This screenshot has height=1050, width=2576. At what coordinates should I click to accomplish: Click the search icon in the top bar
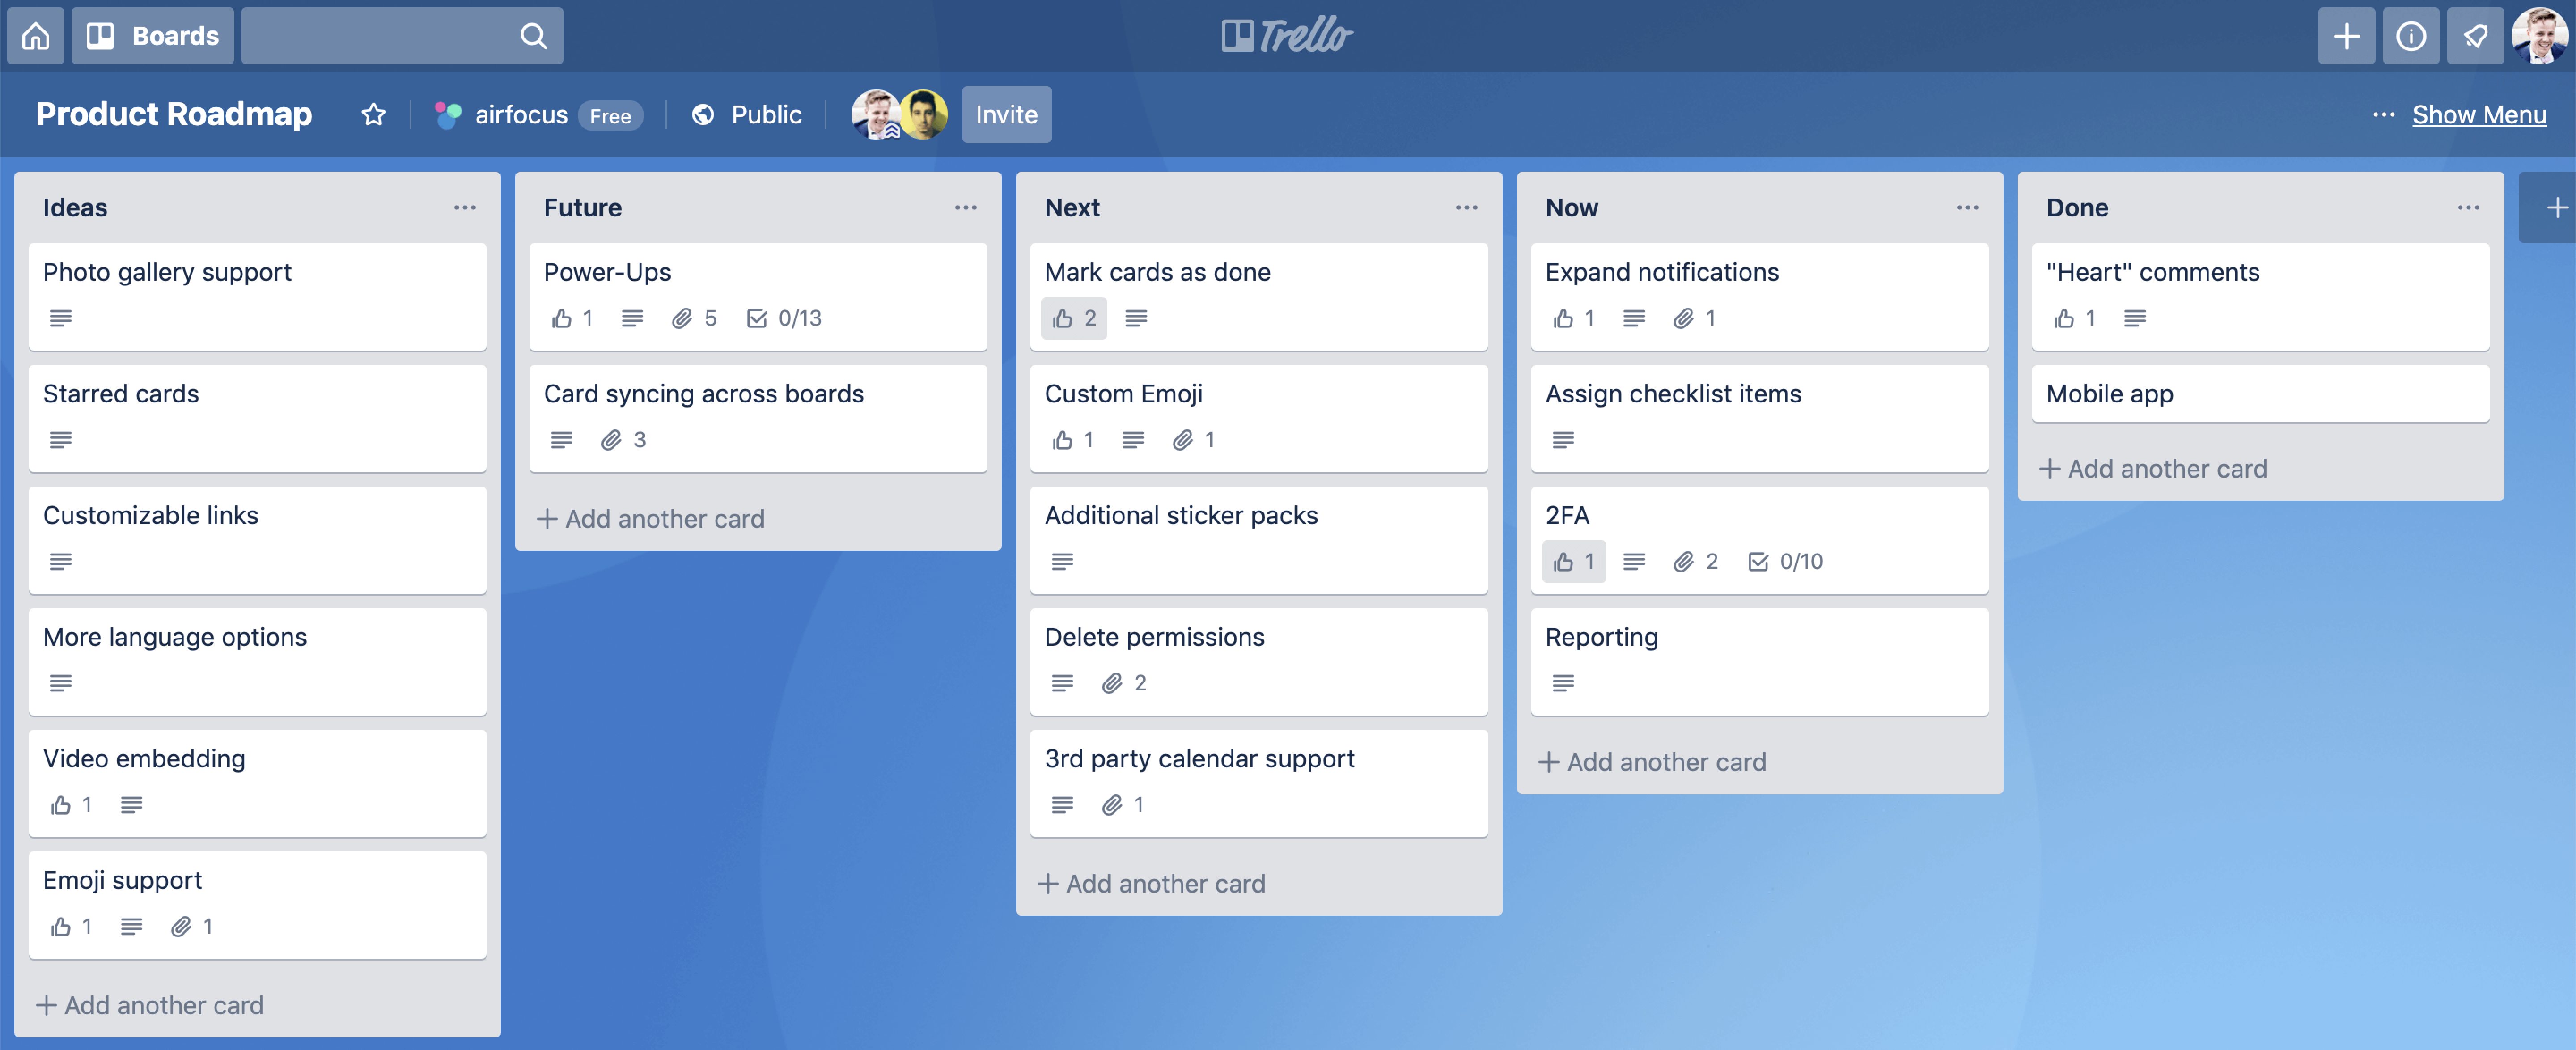tap(534, 33)
